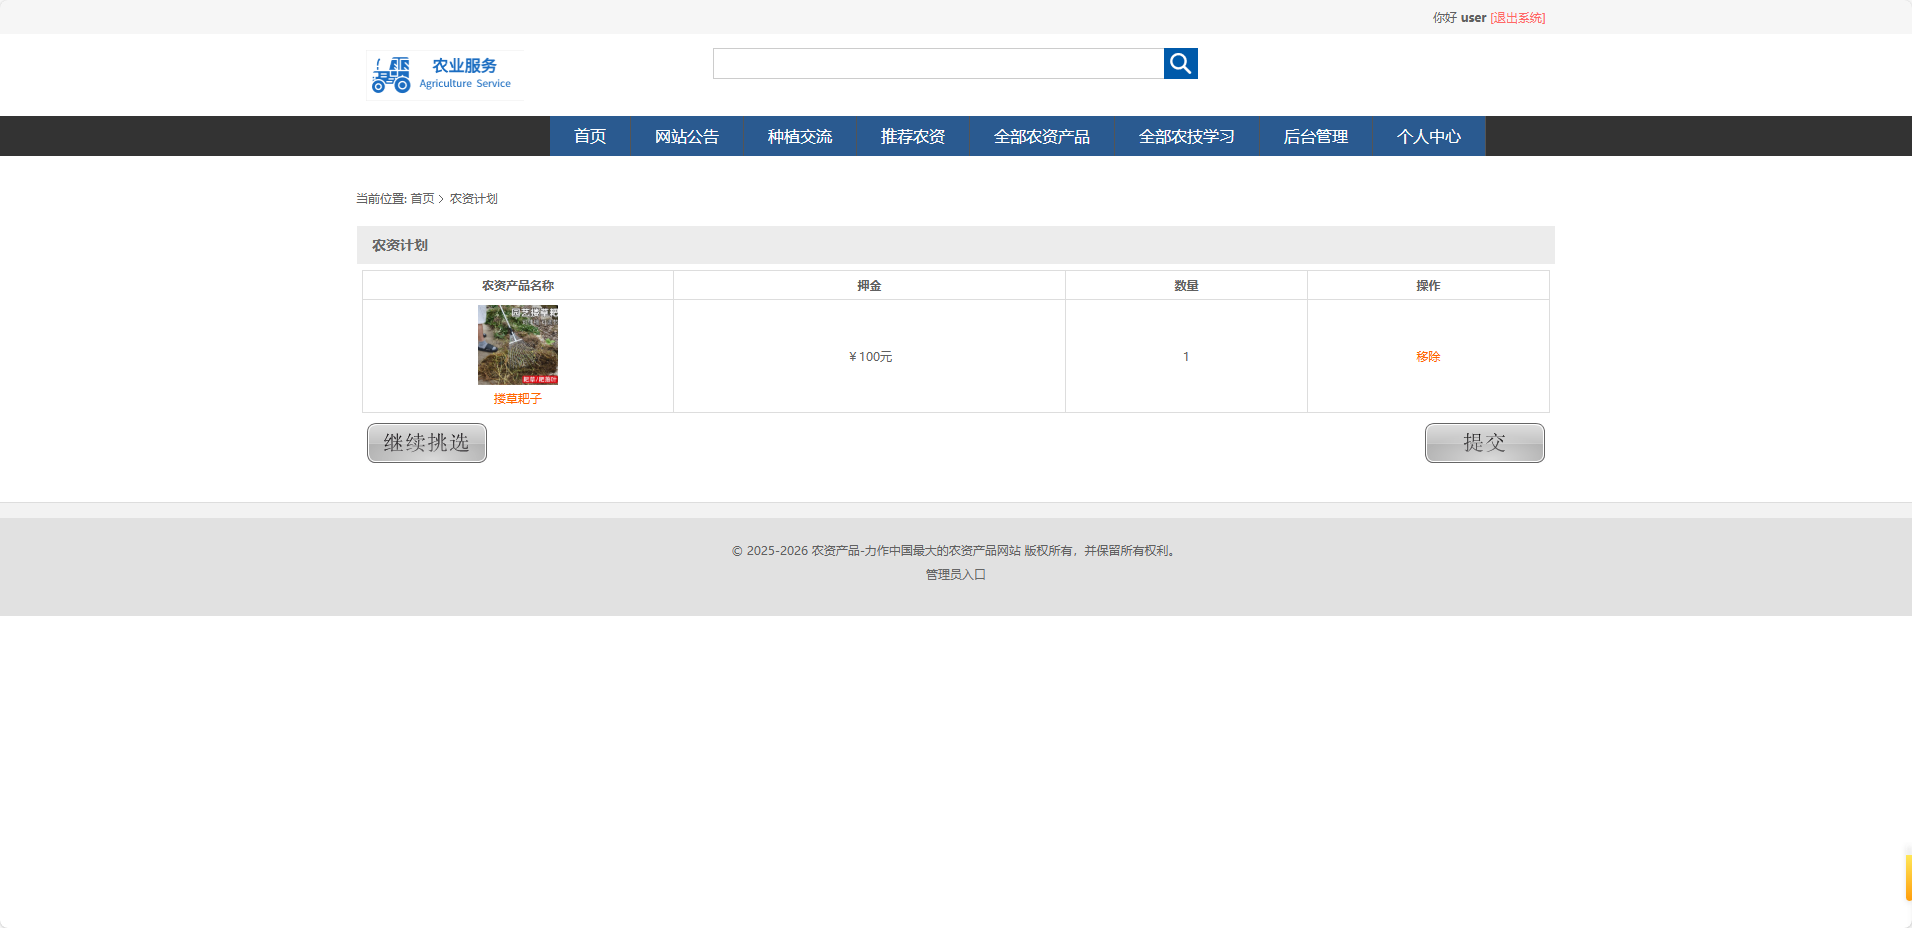Click the 押金 column header
This screenshot has height=928, width=1912.
869,286
